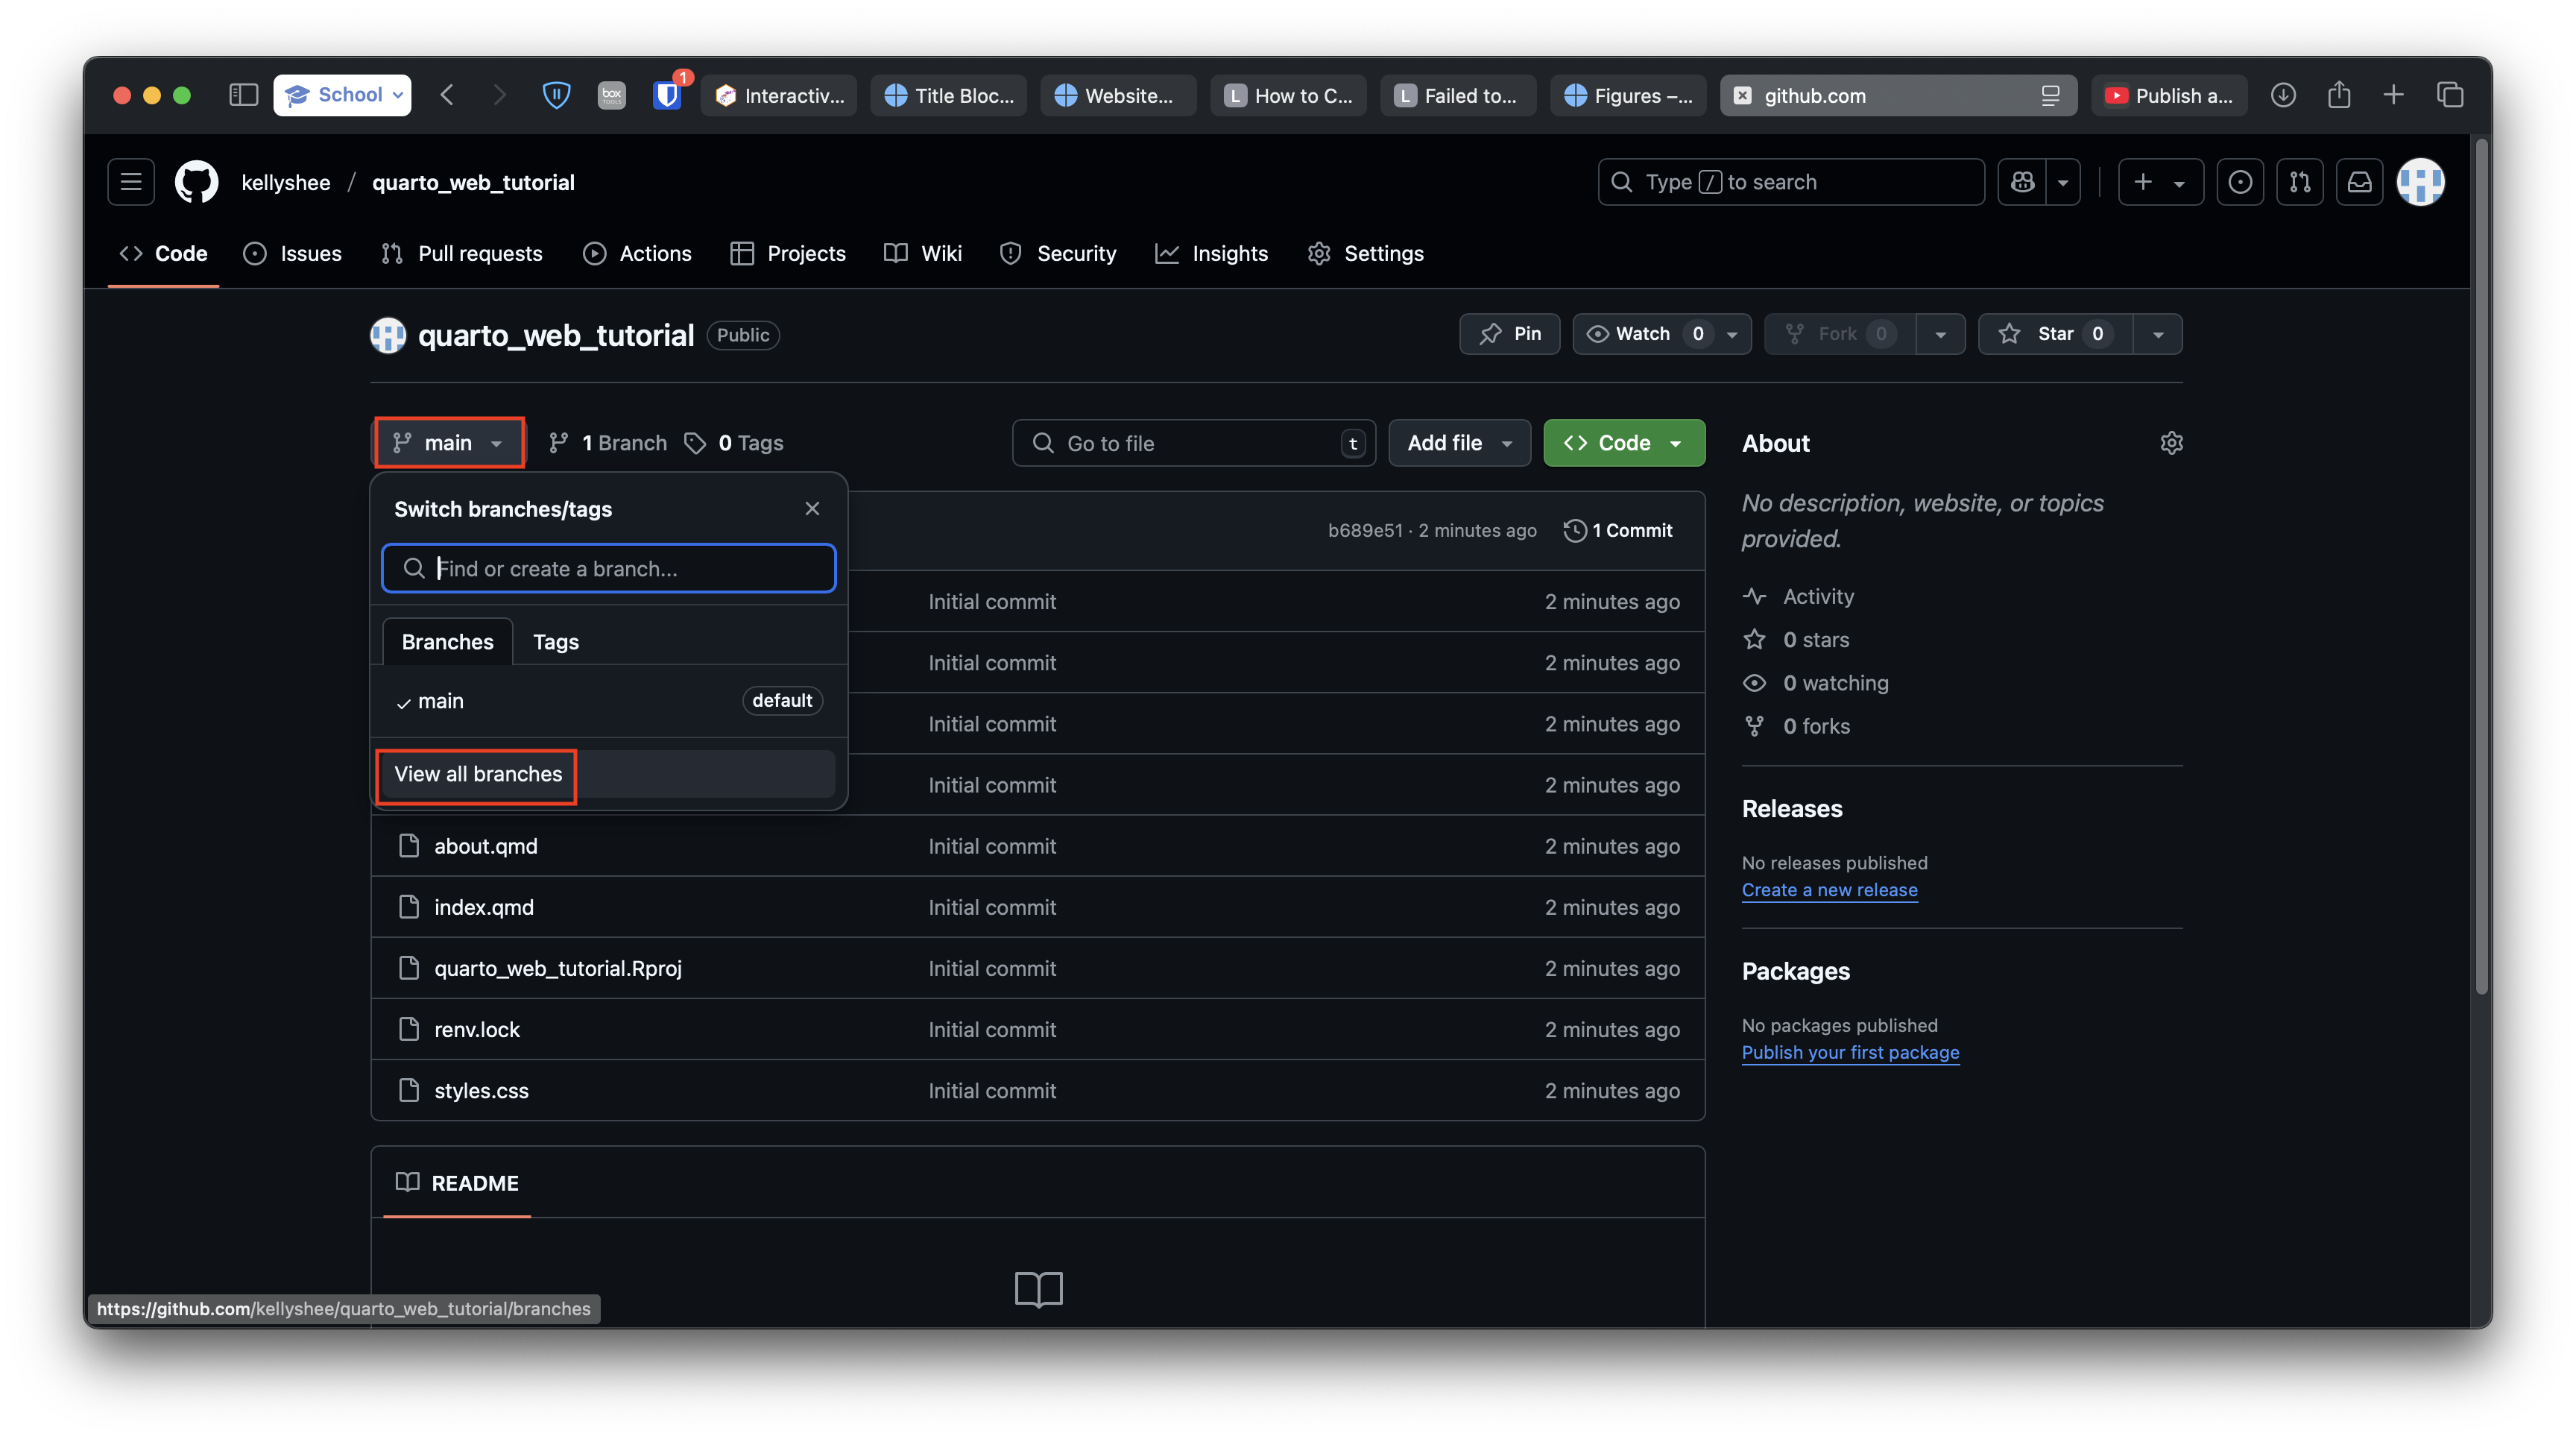The image size is (2576, 1439).
Task: Open pull requests icon in header
Action: point(2300,182)
